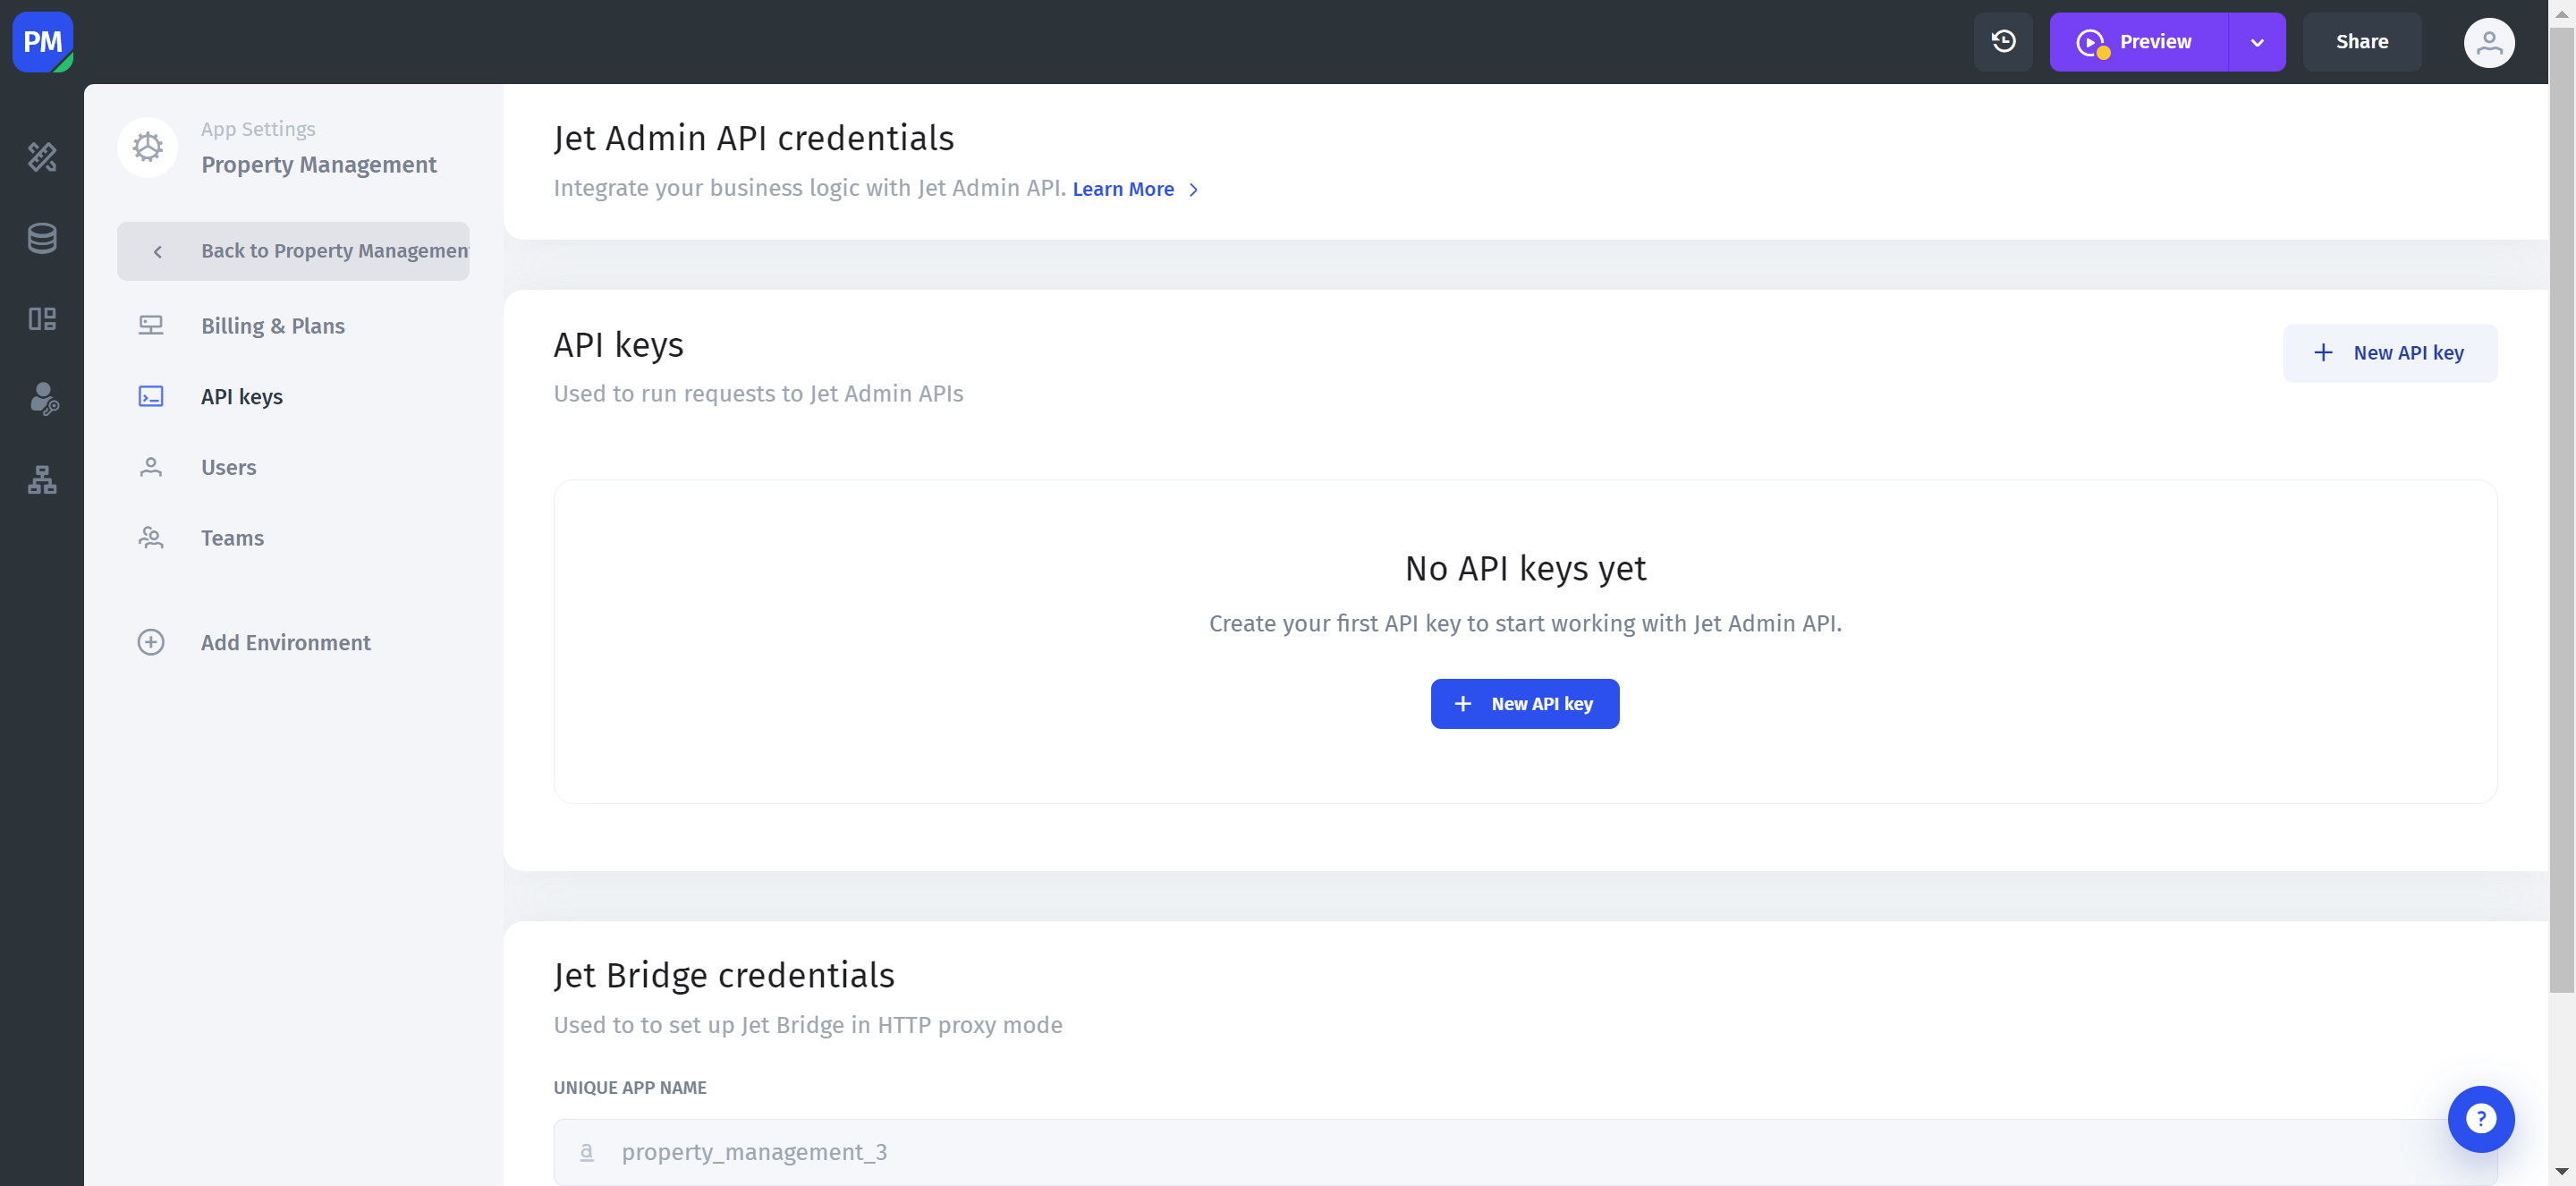Click the API keys terminal icon

click(151, 397)
